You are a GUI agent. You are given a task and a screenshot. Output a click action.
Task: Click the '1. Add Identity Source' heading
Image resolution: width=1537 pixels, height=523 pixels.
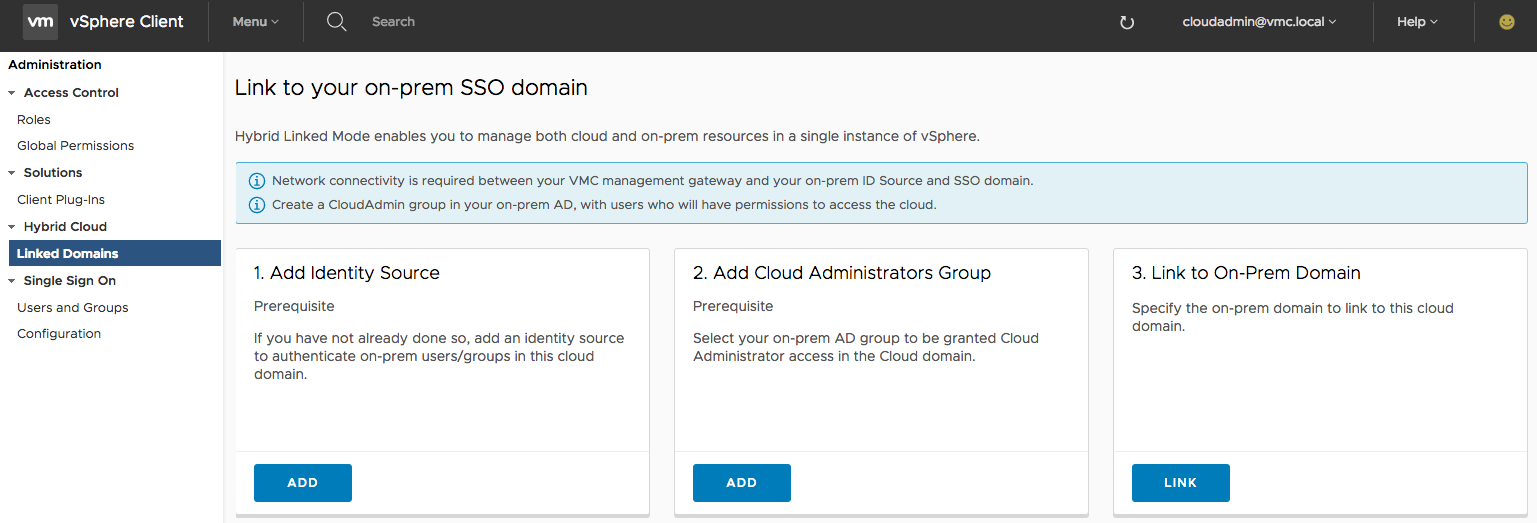tap(347, 273)
